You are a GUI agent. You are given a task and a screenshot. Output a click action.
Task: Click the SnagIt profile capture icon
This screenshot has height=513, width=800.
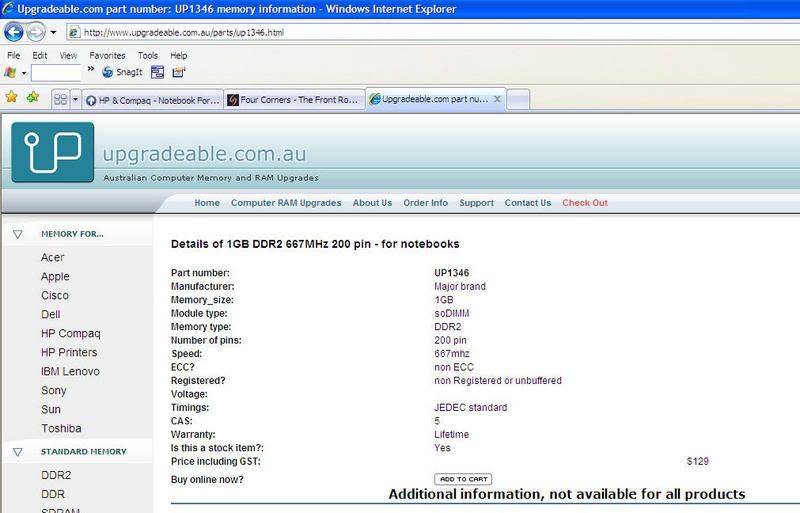point(179,72)
